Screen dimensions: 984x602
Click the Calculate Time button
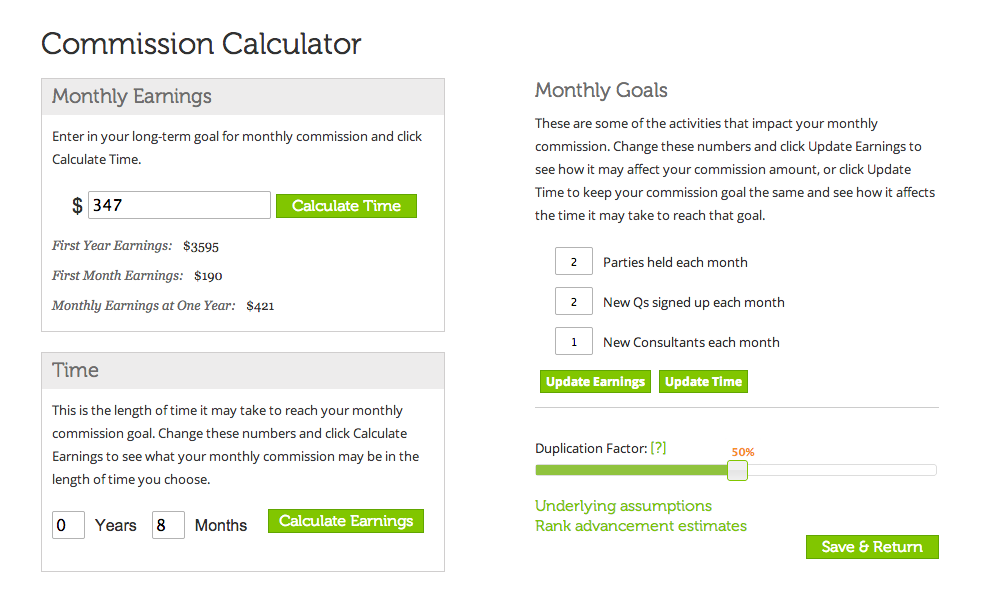(x=346, y=206)
